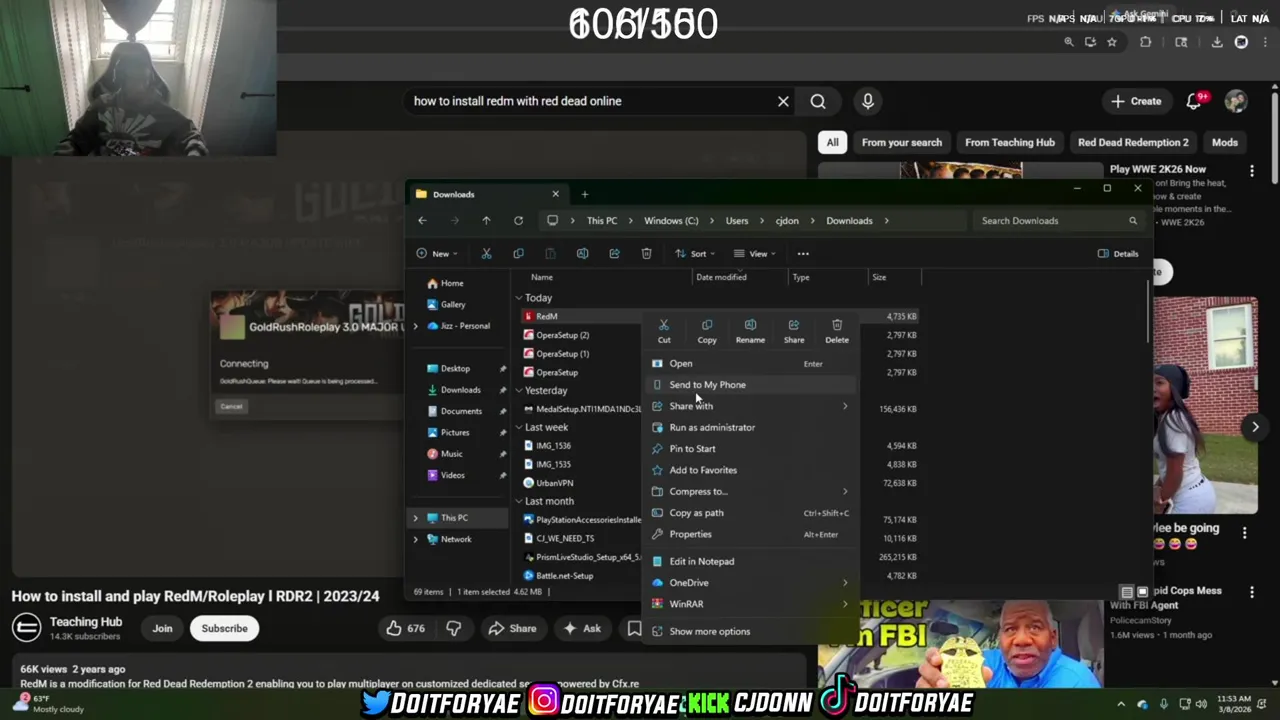Viewport: 1280px width, 720px height.
Task: Click the YouTube search magnifier button
Action: pos(818,101)
